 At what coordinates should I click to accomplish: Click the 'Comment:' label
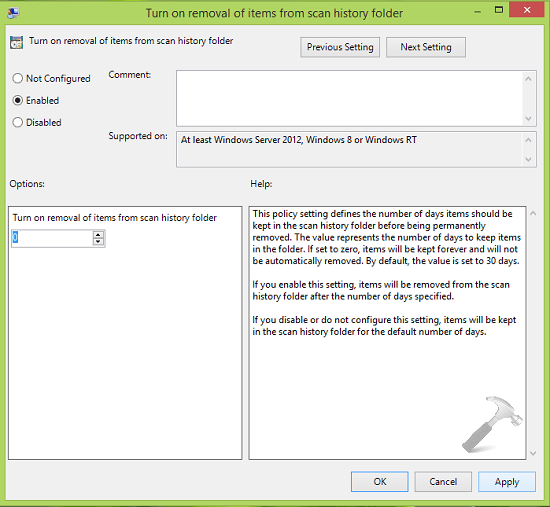point(129,75)
